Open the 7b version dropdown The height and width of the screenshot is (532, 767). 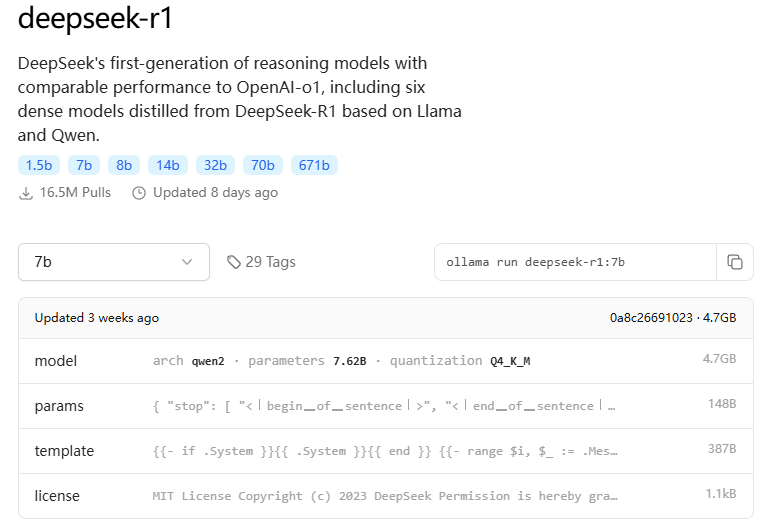114,262
